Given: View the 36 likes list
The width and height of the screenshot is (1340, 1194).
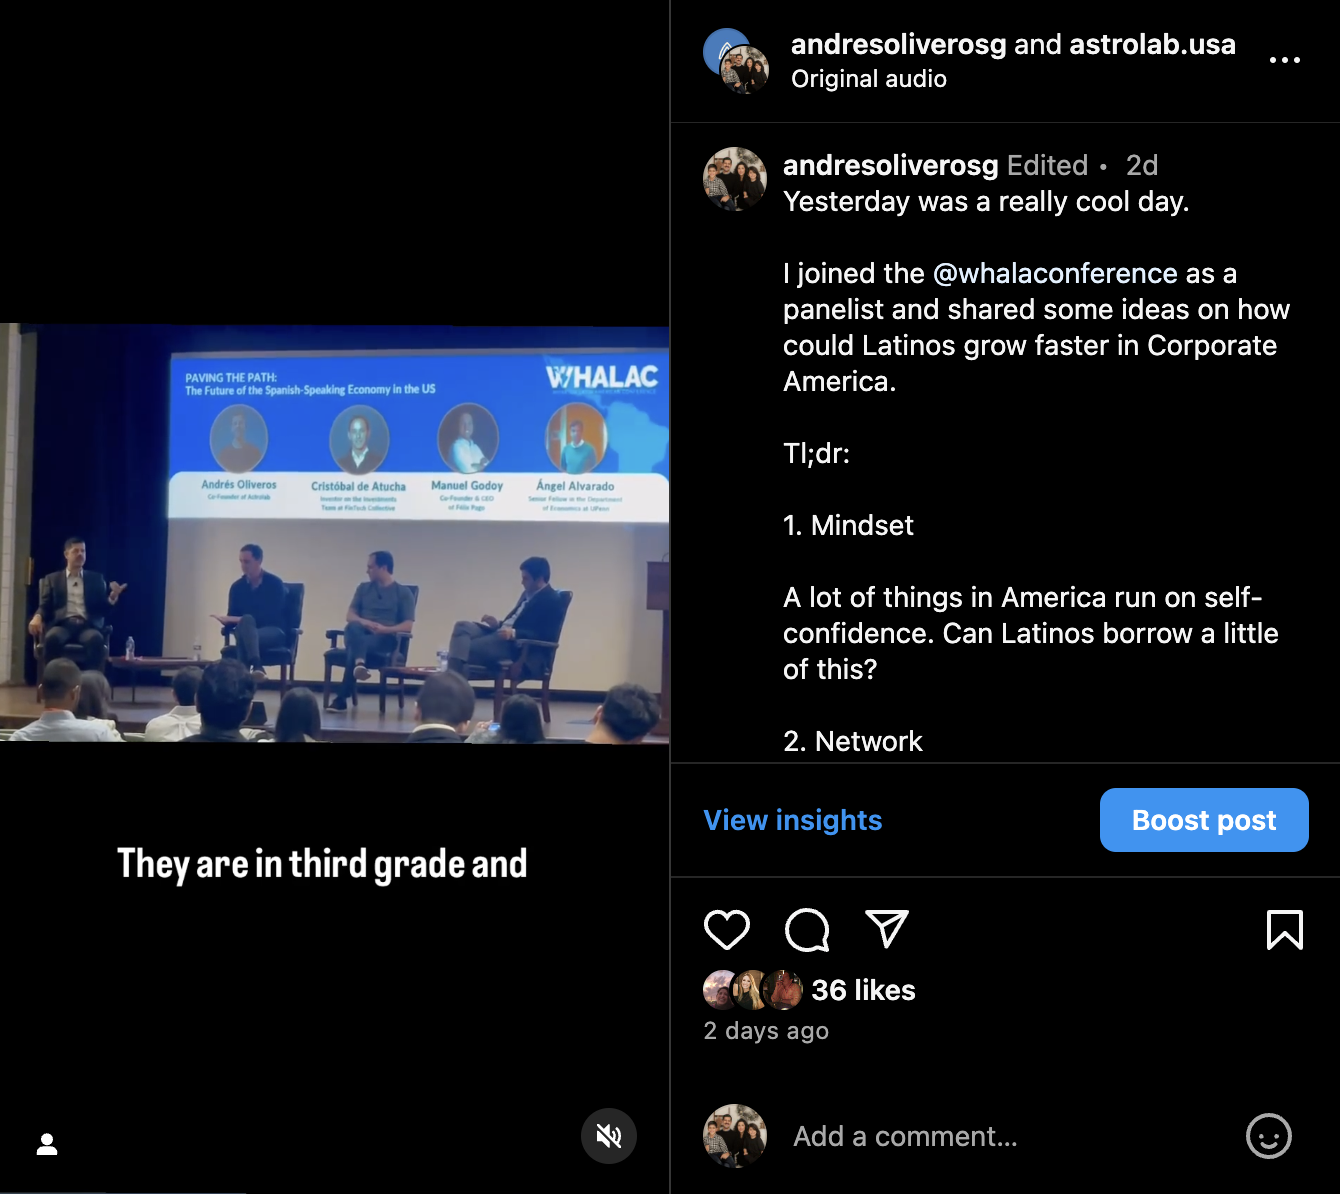Looking at the screenshot, I should coord(863,990).
